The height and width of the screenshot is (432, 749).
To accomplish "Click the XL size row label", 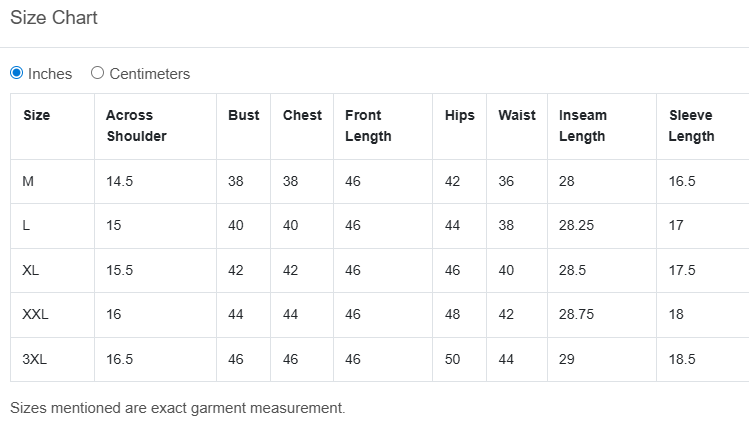I will click(30, 270).
